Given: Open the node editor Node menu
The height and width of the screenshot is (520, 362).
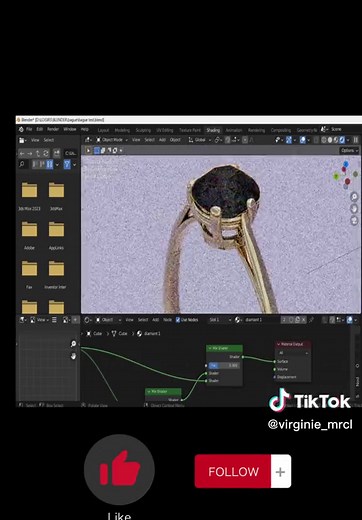Looking at the screenshot, I should coord(167,320).
